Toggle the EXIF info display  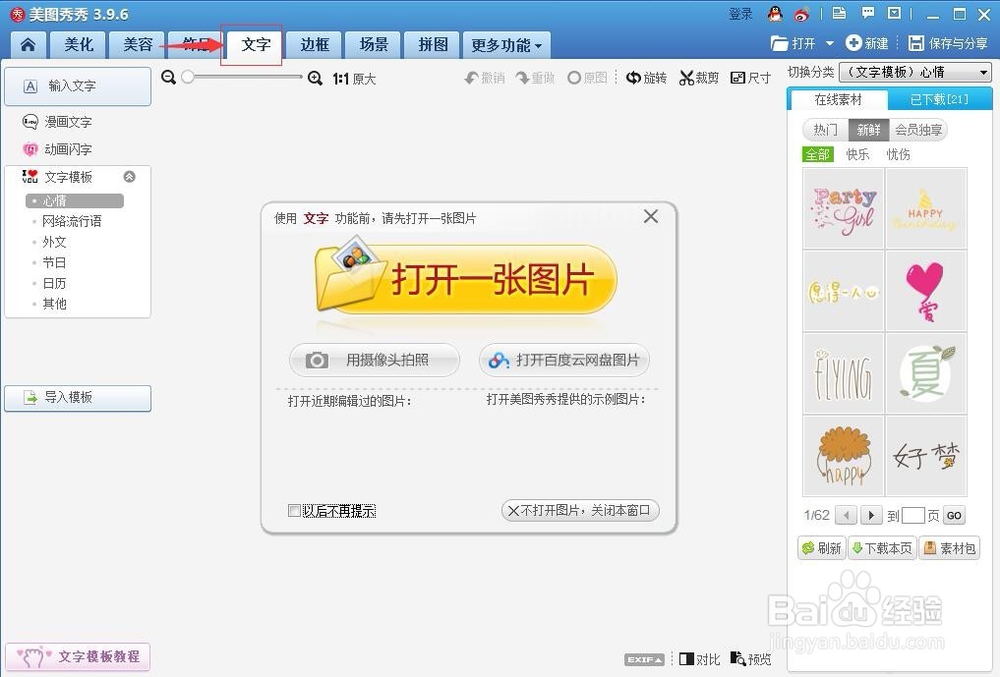point(642,659)
